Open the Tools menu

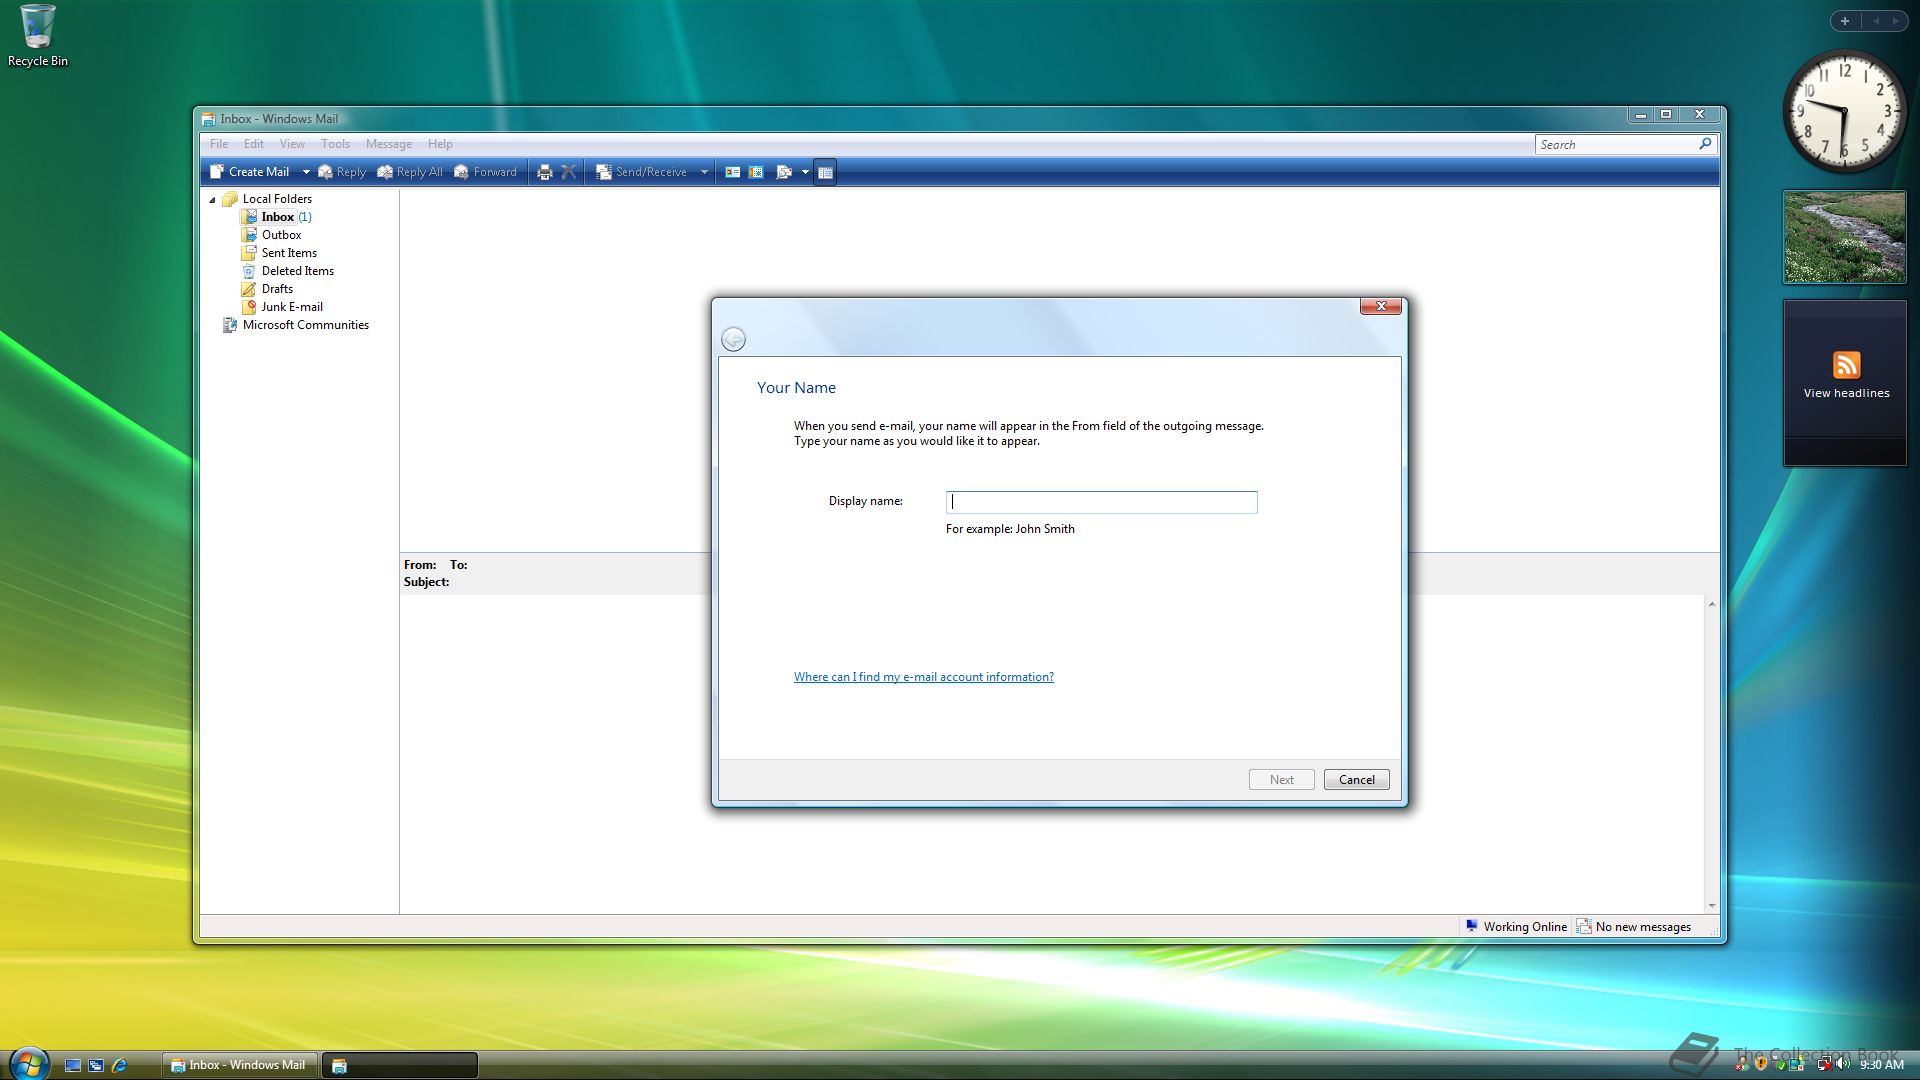click(x=335, y=144)
